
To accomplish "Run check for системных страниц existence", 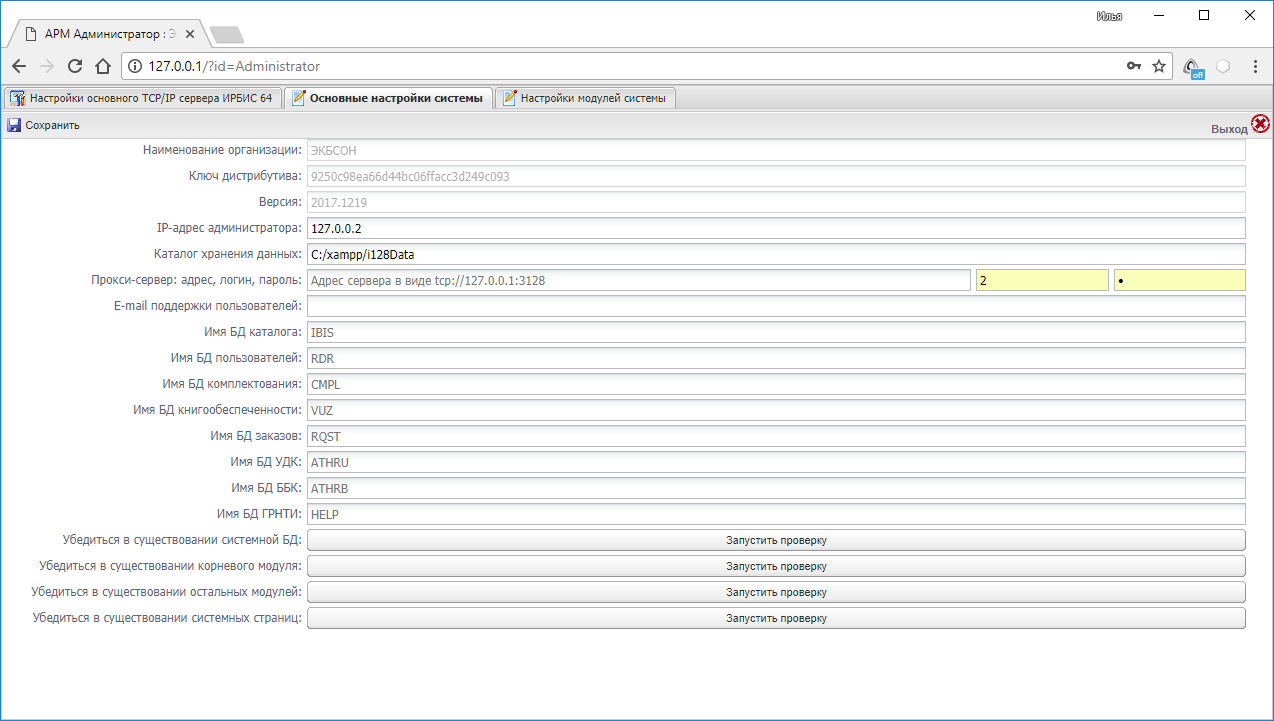I will (x=776, y=618).
